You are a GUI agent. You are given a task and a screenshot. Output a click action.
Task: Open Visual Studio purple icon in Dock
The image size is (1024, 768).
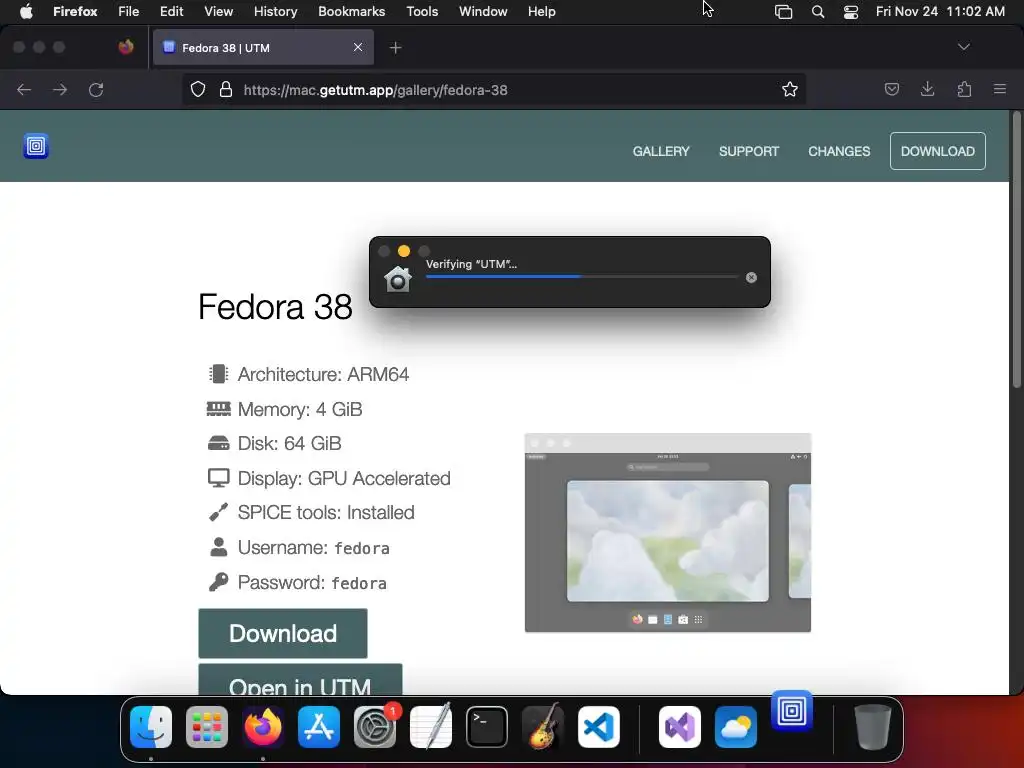coord(680,727)
